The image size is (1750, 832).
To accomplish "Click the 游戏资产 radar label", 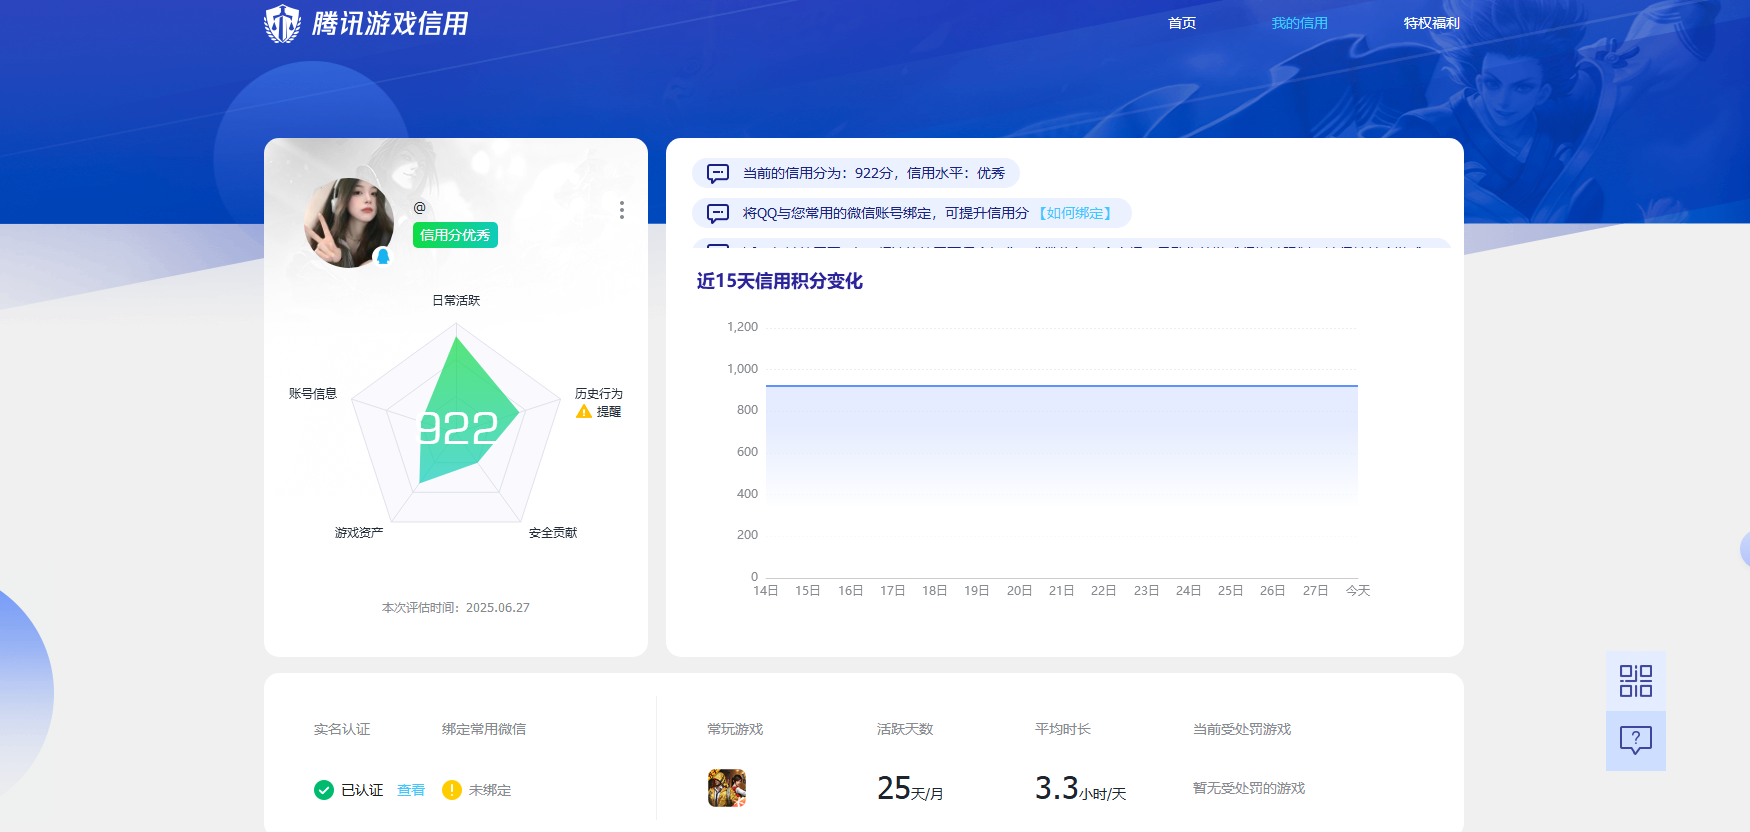I will 359,532.
